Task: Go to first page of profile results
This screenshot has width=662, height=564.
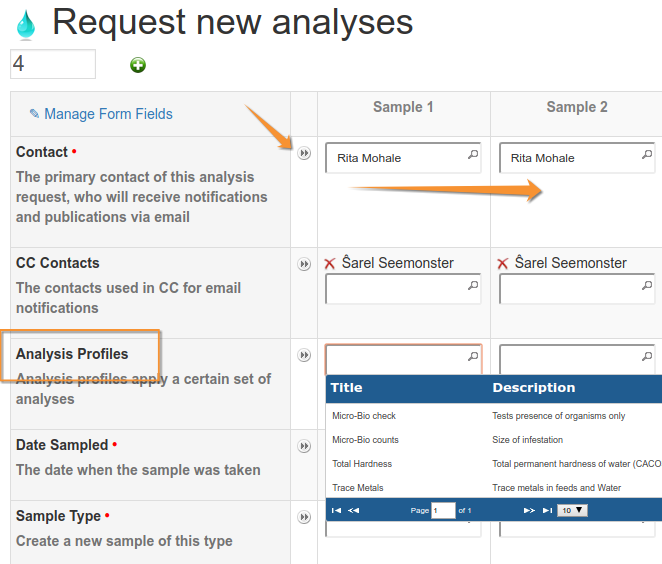Action: (336, 510)
